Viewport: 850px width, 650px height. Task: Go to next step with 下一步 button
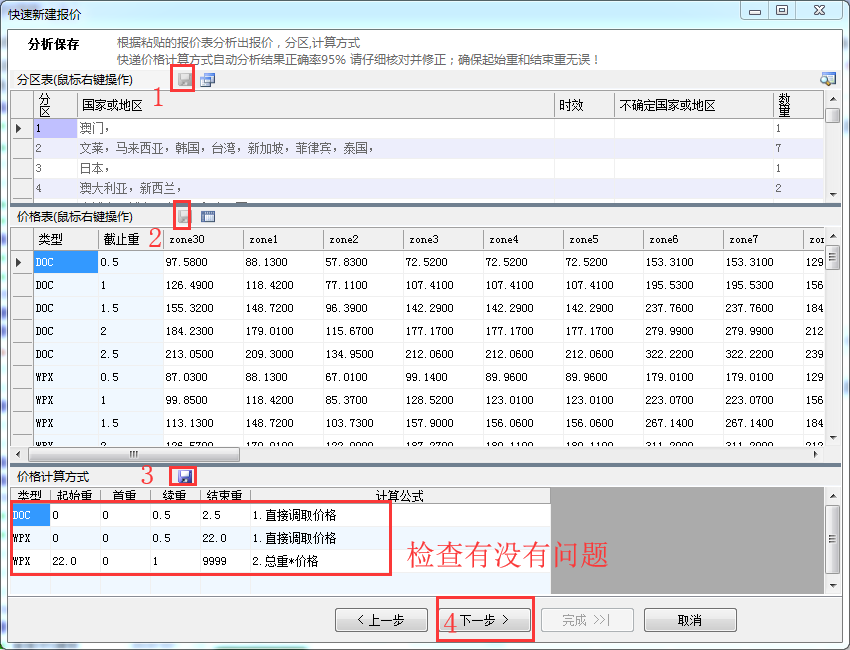point(484,620)
